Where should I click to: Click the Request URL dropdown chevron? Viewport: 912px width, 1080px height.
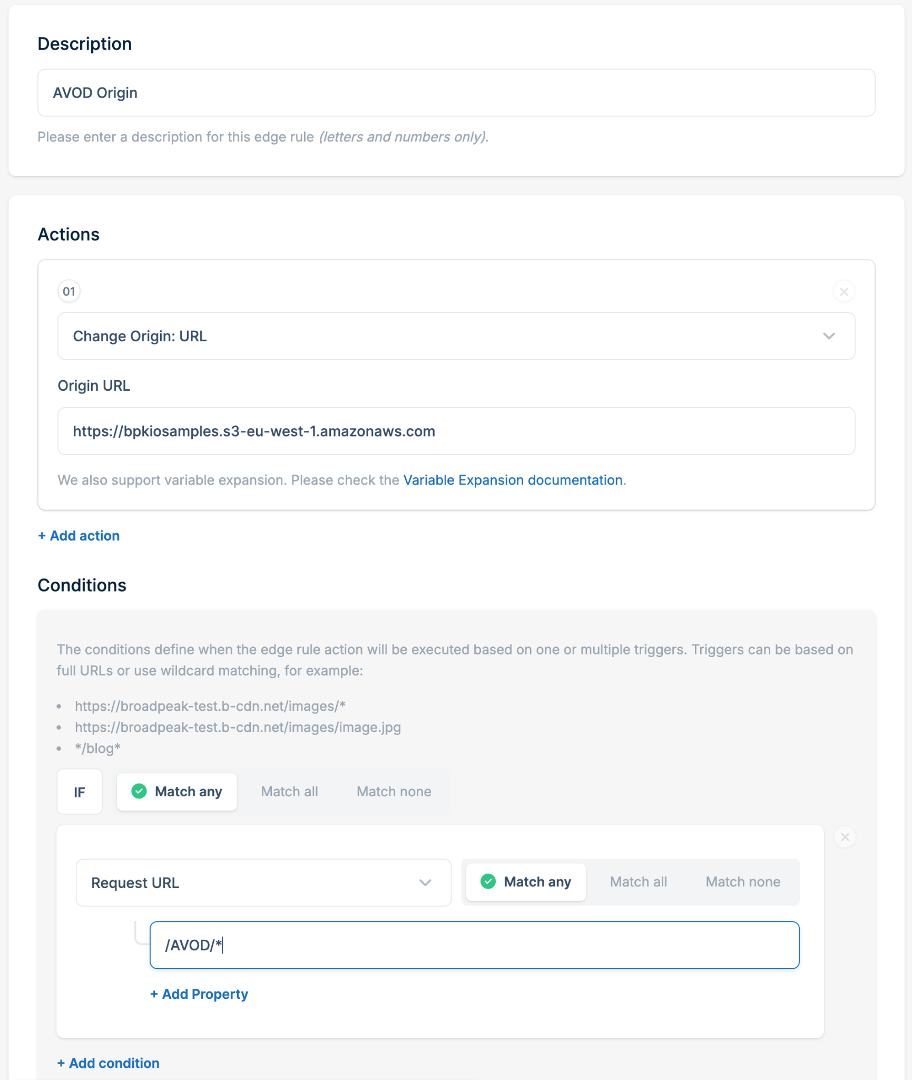click(x=425, y=883)
